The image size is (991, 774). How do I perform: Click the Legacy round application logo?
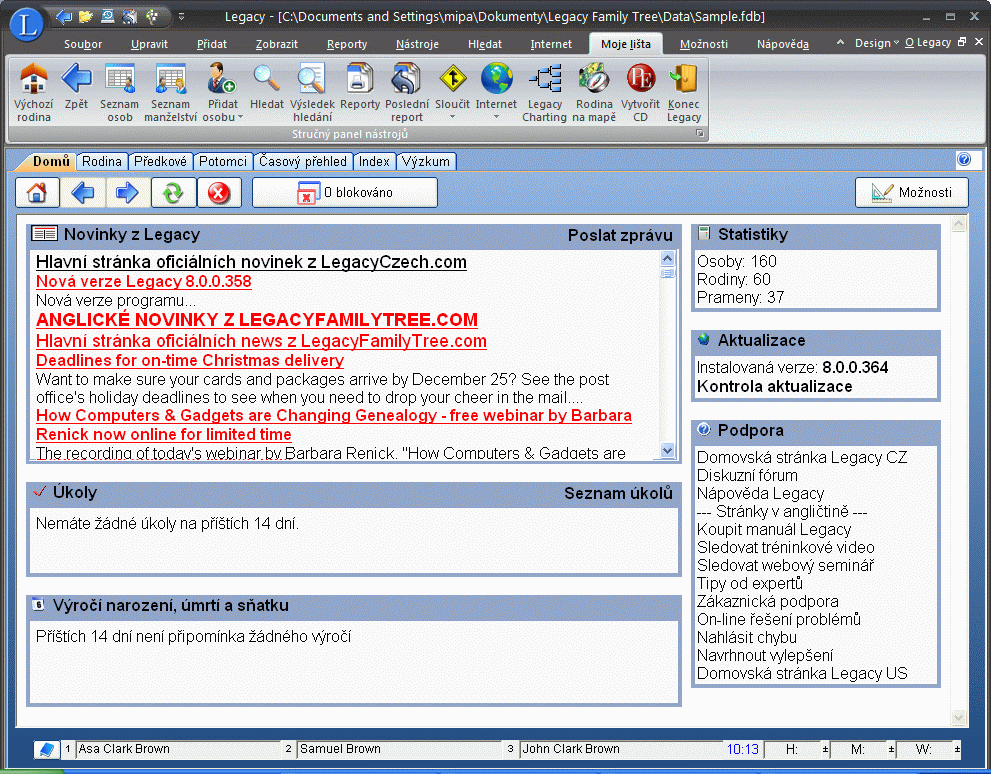point(27,24)
